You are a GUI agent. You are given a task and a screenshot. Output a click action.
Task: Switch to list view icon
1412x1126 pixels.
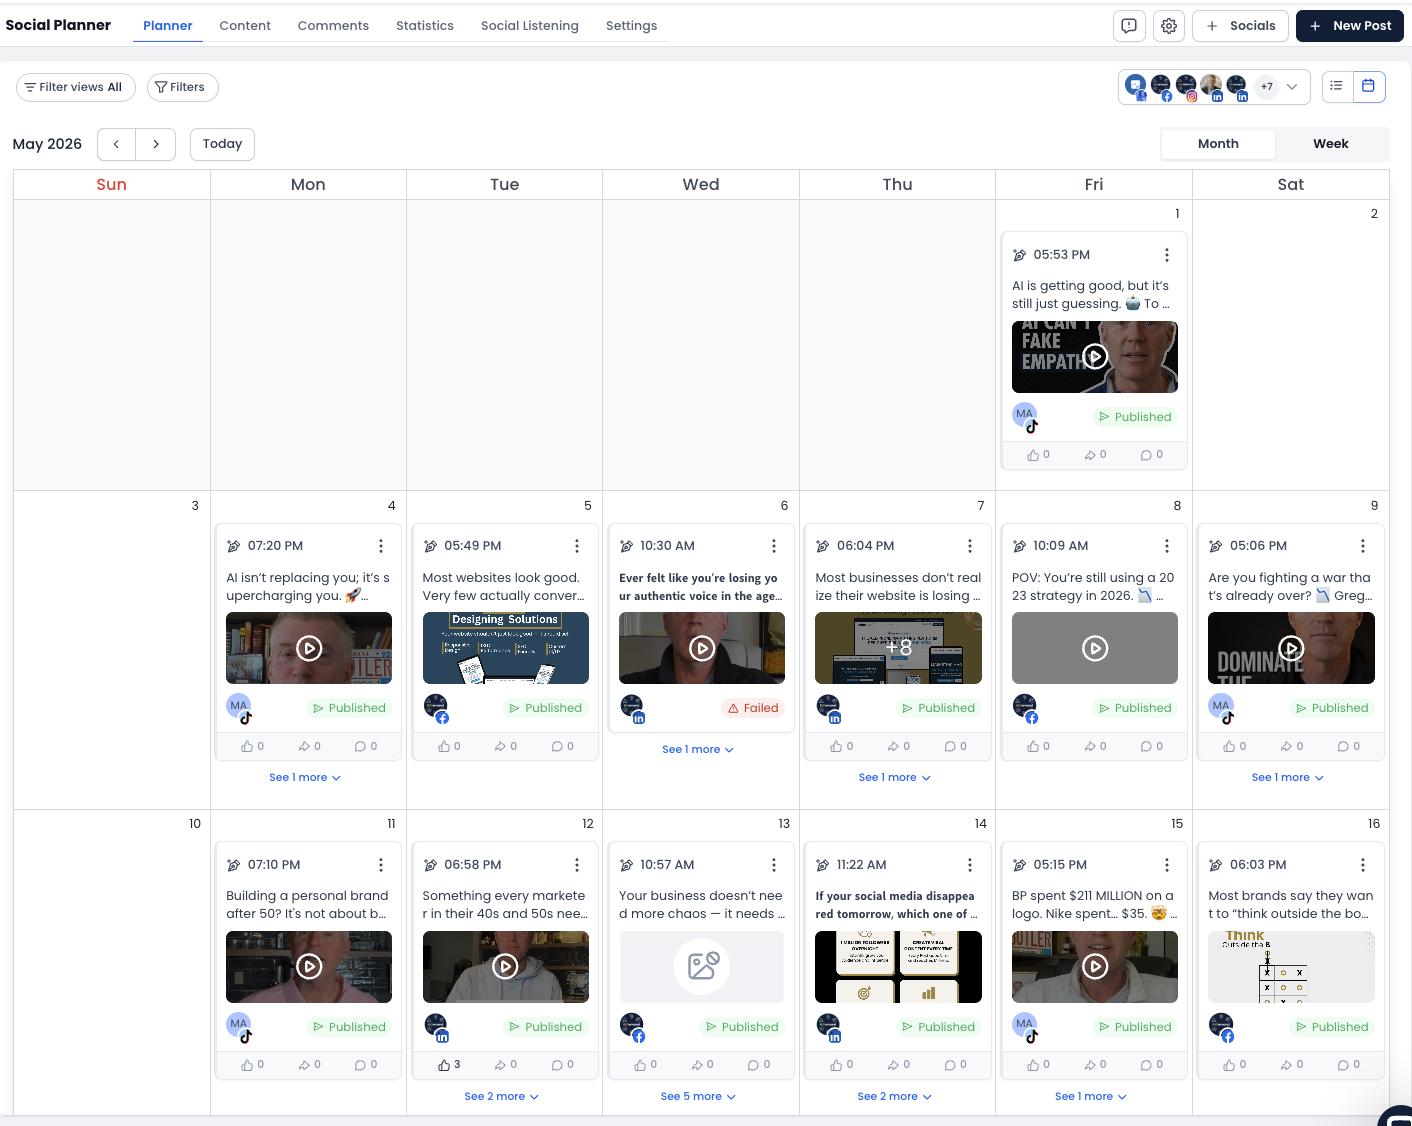coord(1337,87)
